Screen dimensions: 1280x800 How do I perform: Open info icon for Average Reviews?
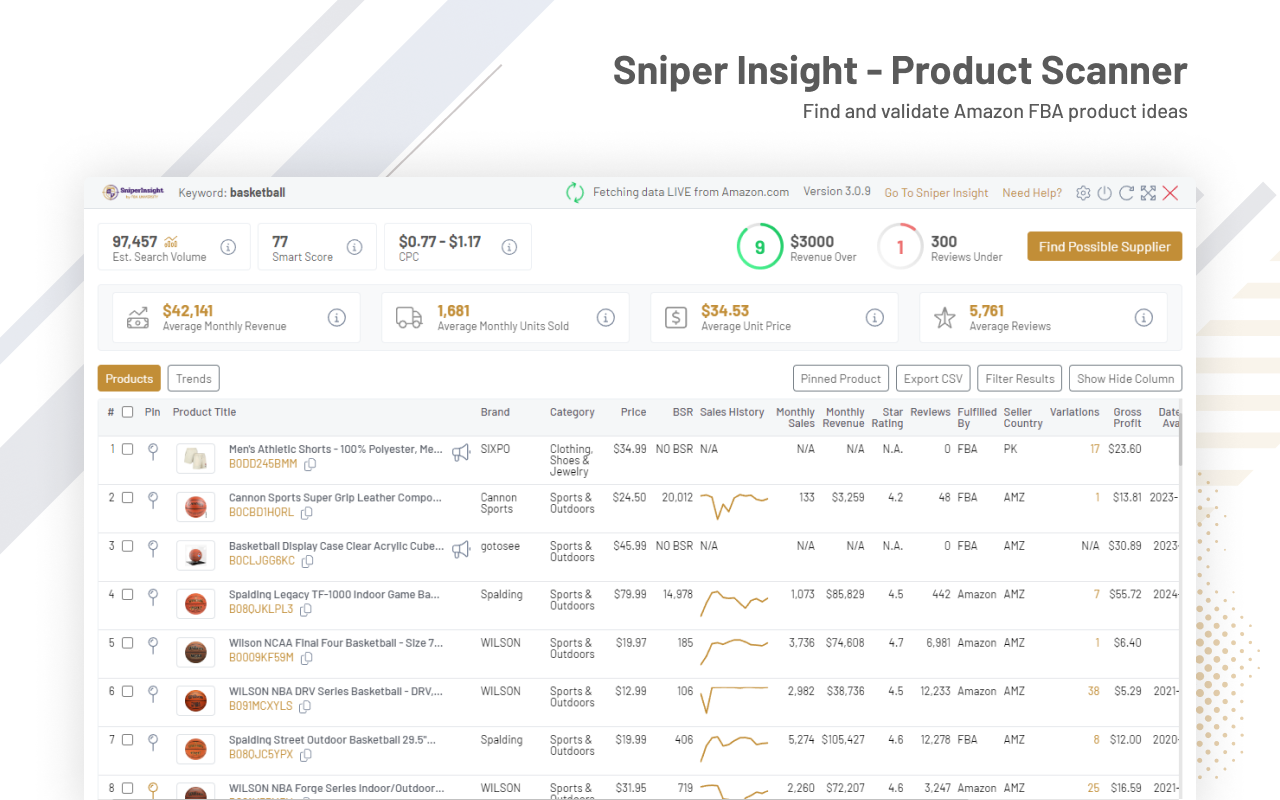(1144, 318)
